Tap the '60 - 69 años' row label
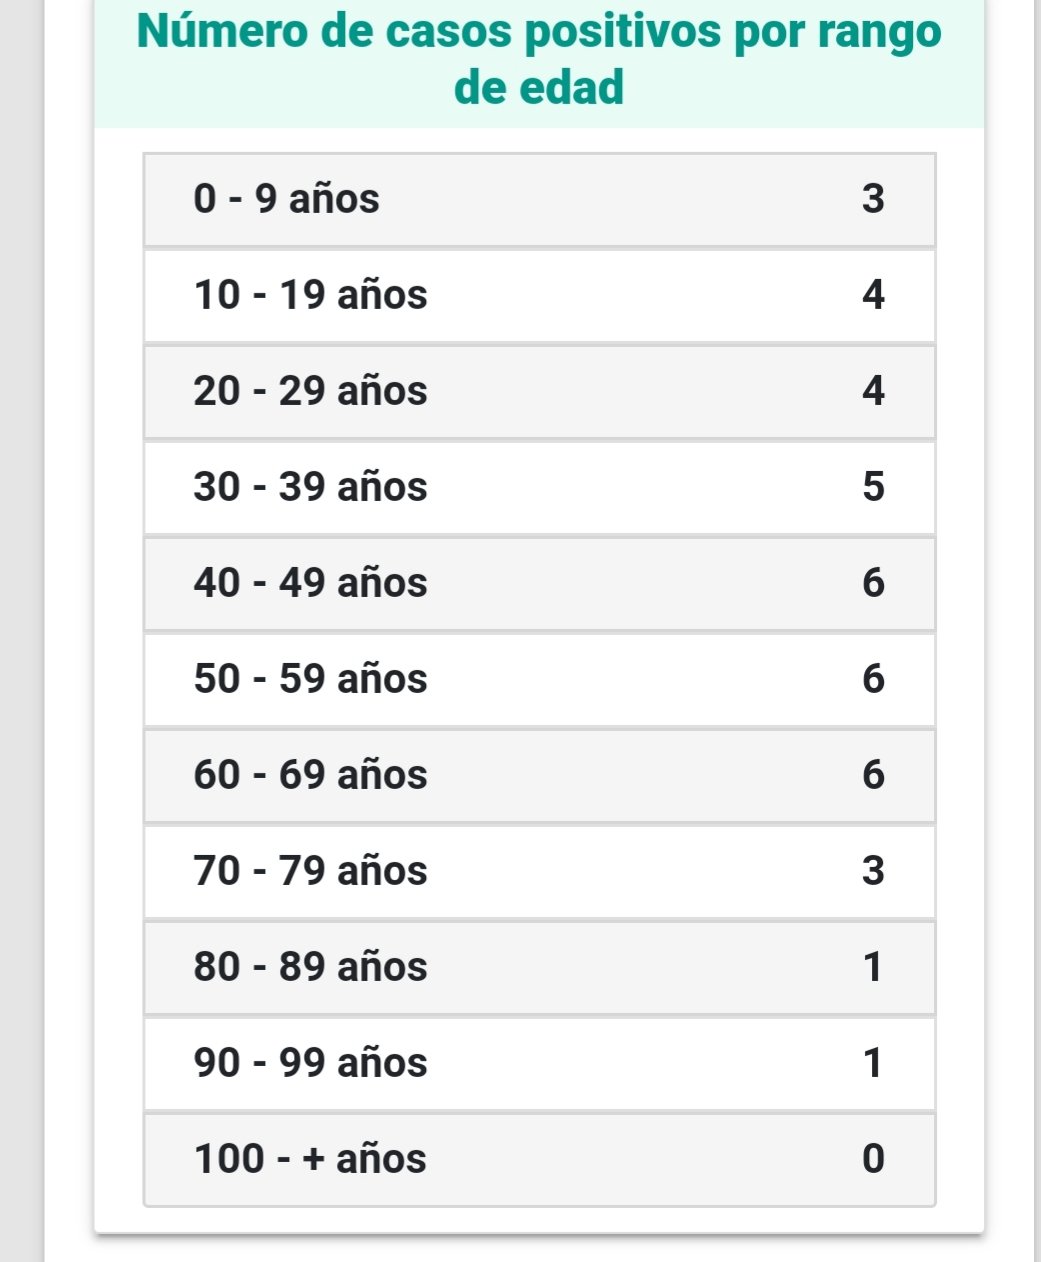The width and height of the screenshot is (1041, 1262). (310, 775)
